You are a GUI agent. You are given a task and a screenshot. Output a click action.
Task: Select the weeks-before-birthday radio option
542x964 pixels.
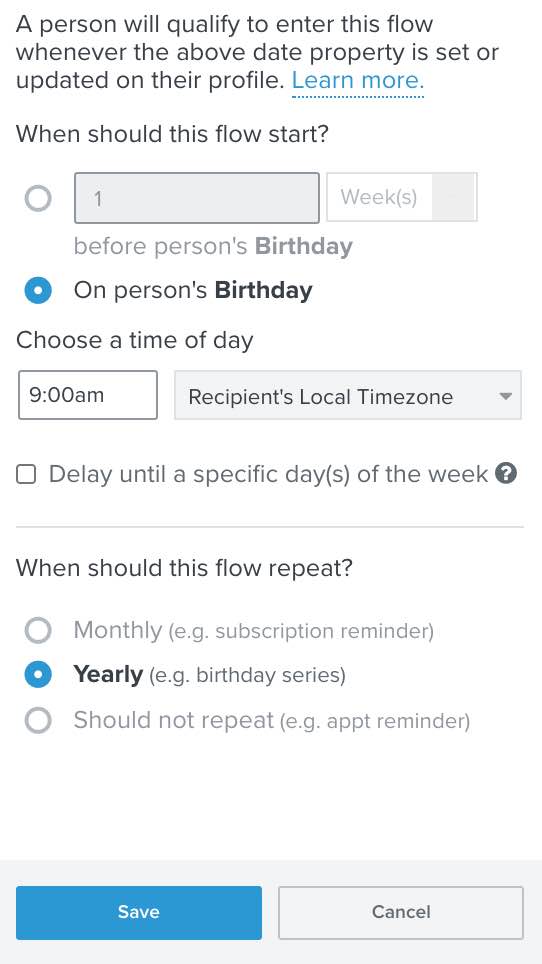pos(38,199)
